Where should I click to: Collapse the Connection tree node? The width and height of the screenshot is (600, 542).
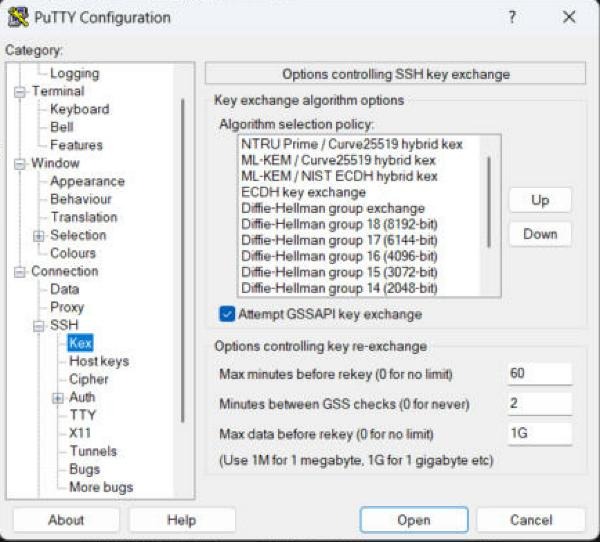click(x=20, y=272)
